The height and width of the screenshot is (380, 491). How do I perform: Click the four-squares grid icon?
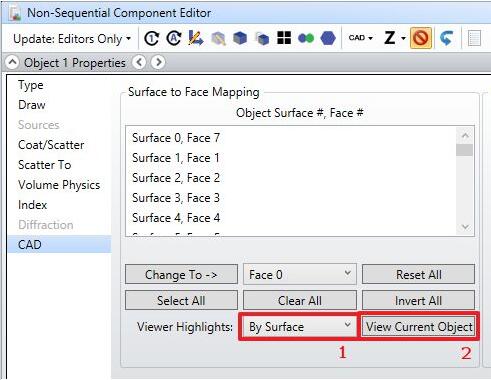[x=284, y=38]
